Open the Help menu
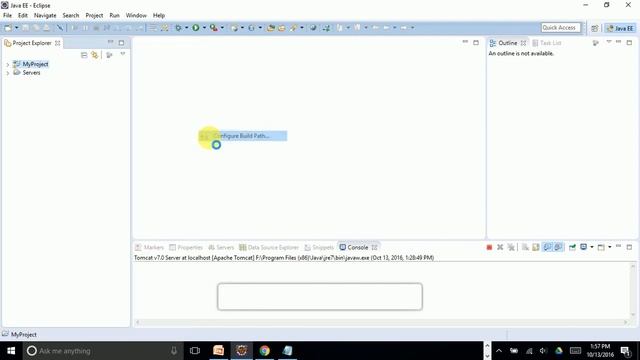 click(x=159, y=16)
